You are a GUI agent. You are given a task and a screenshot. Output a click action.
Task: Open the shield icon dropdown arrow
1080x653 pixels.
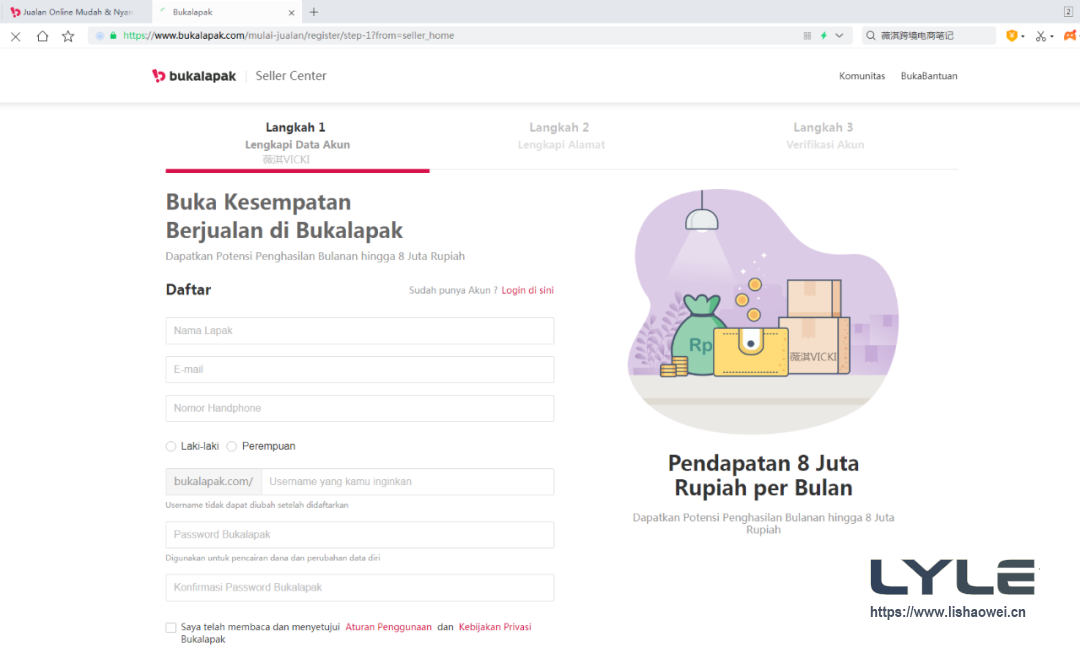[x=1023, y=37]
